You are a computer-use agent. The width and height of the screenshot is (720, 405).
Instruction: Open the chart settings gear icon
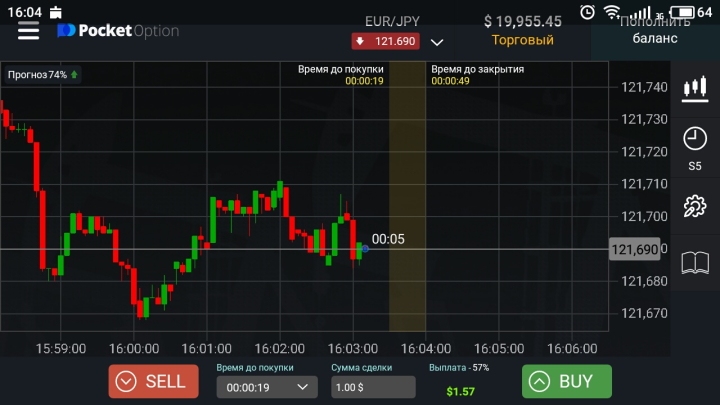(x=694, y=207)
